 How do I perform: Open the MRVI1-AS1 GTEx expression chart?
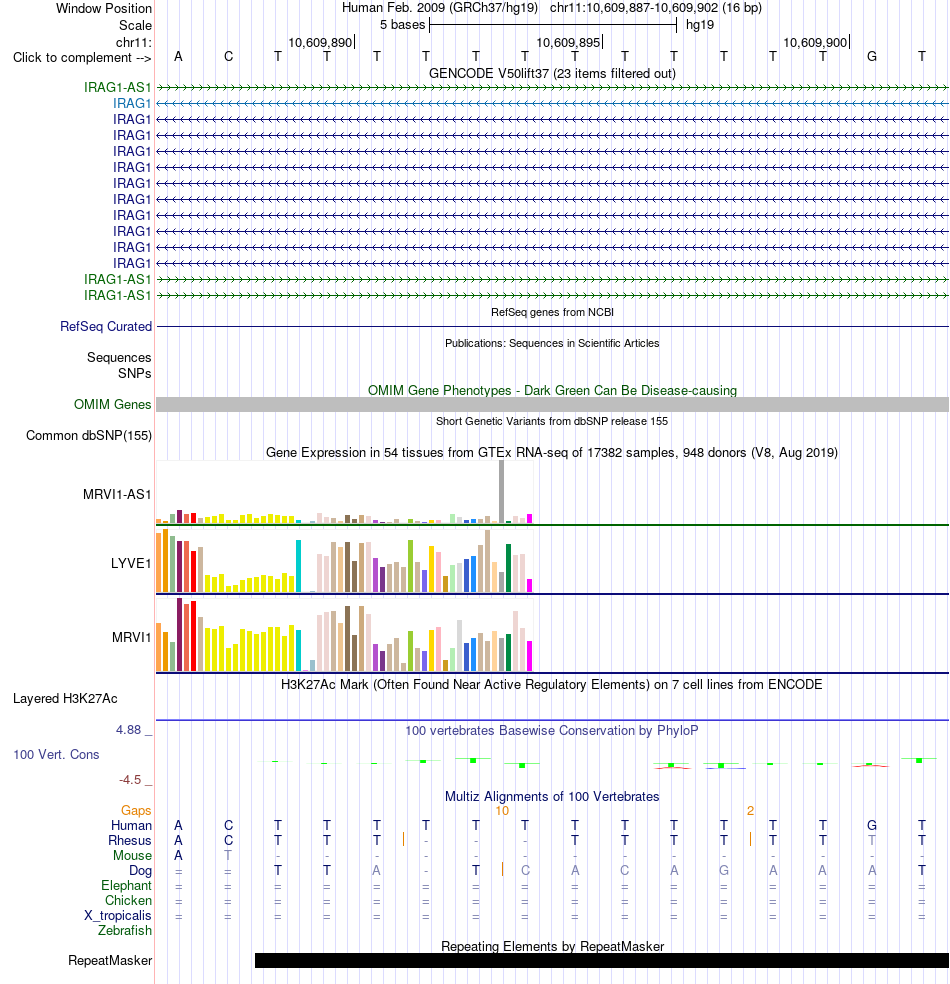click(344, 492)
